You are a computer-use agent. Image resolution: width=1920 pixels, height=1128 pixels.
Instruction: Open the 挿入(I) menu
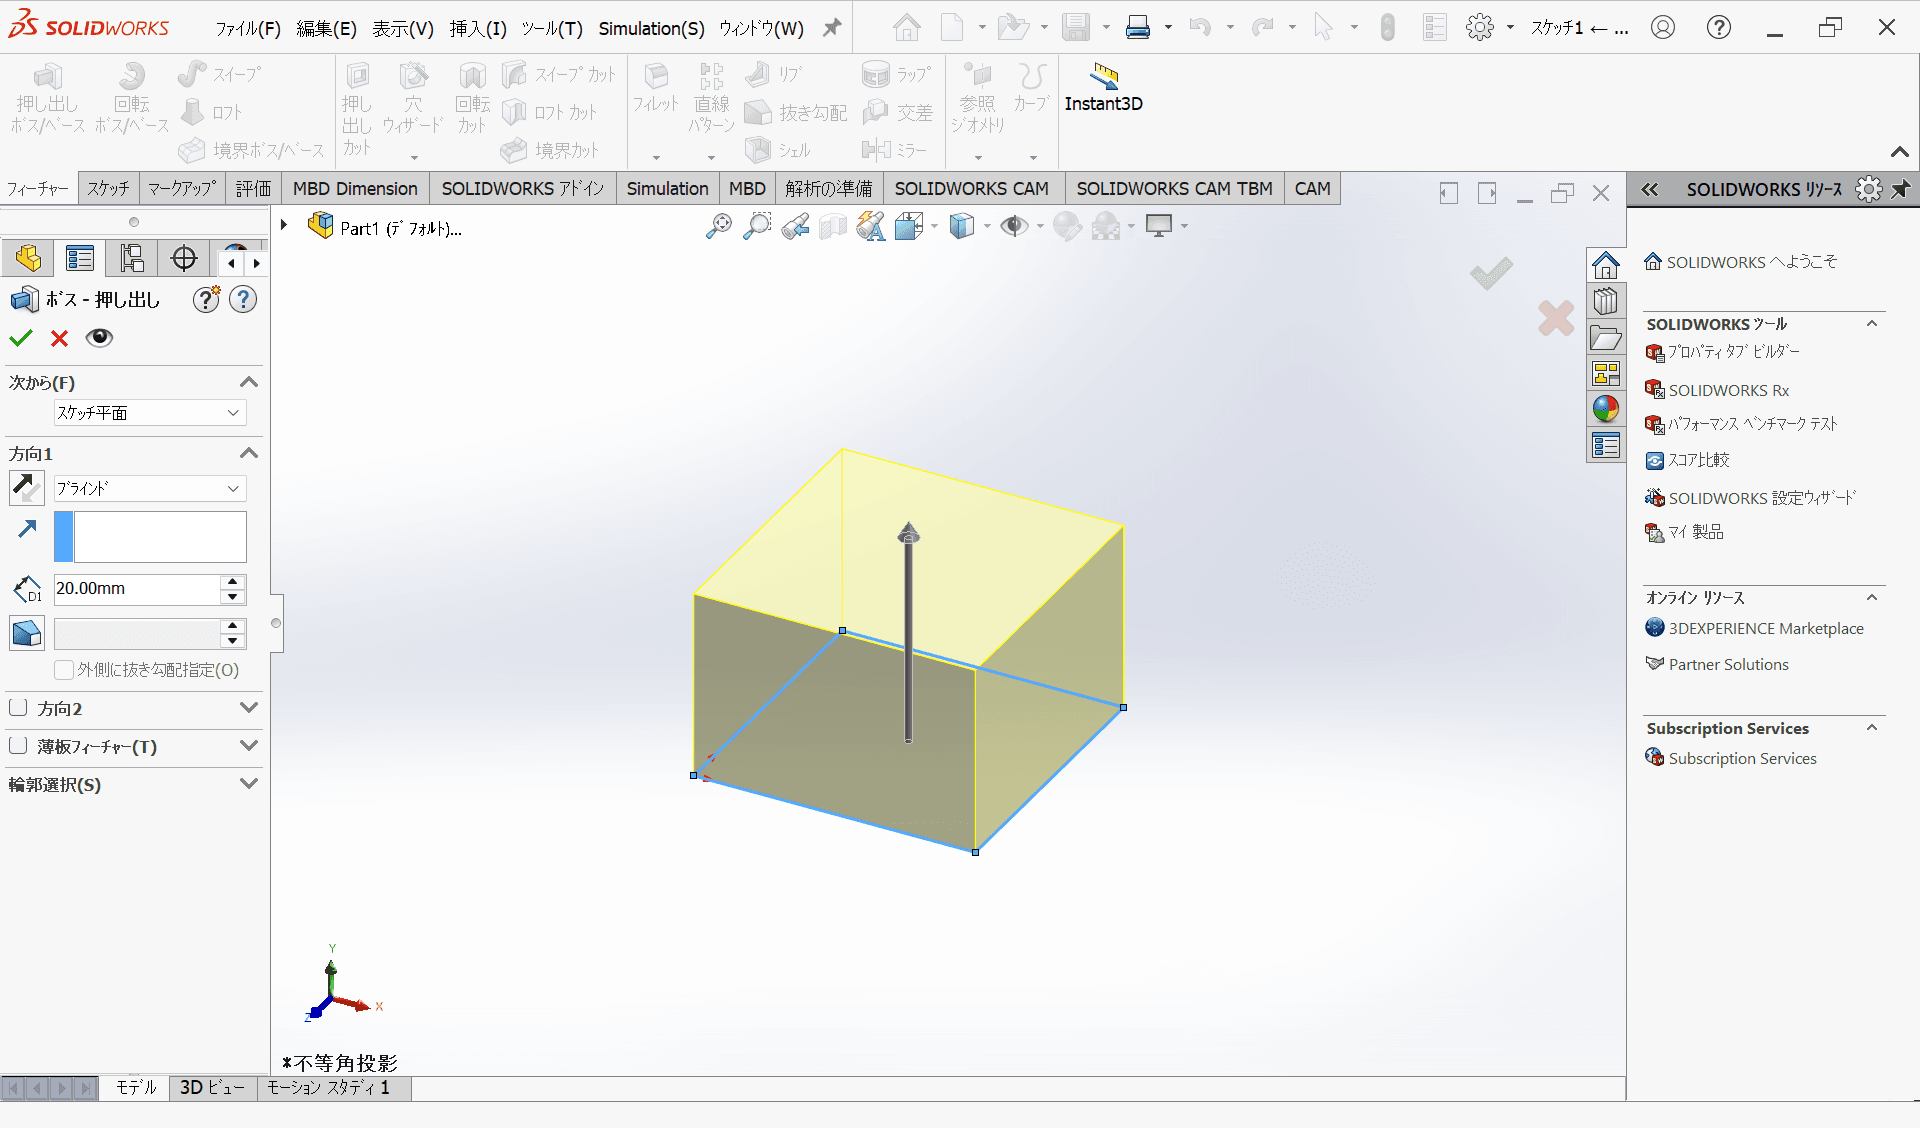pyautogui.click(x=478, y=29)
